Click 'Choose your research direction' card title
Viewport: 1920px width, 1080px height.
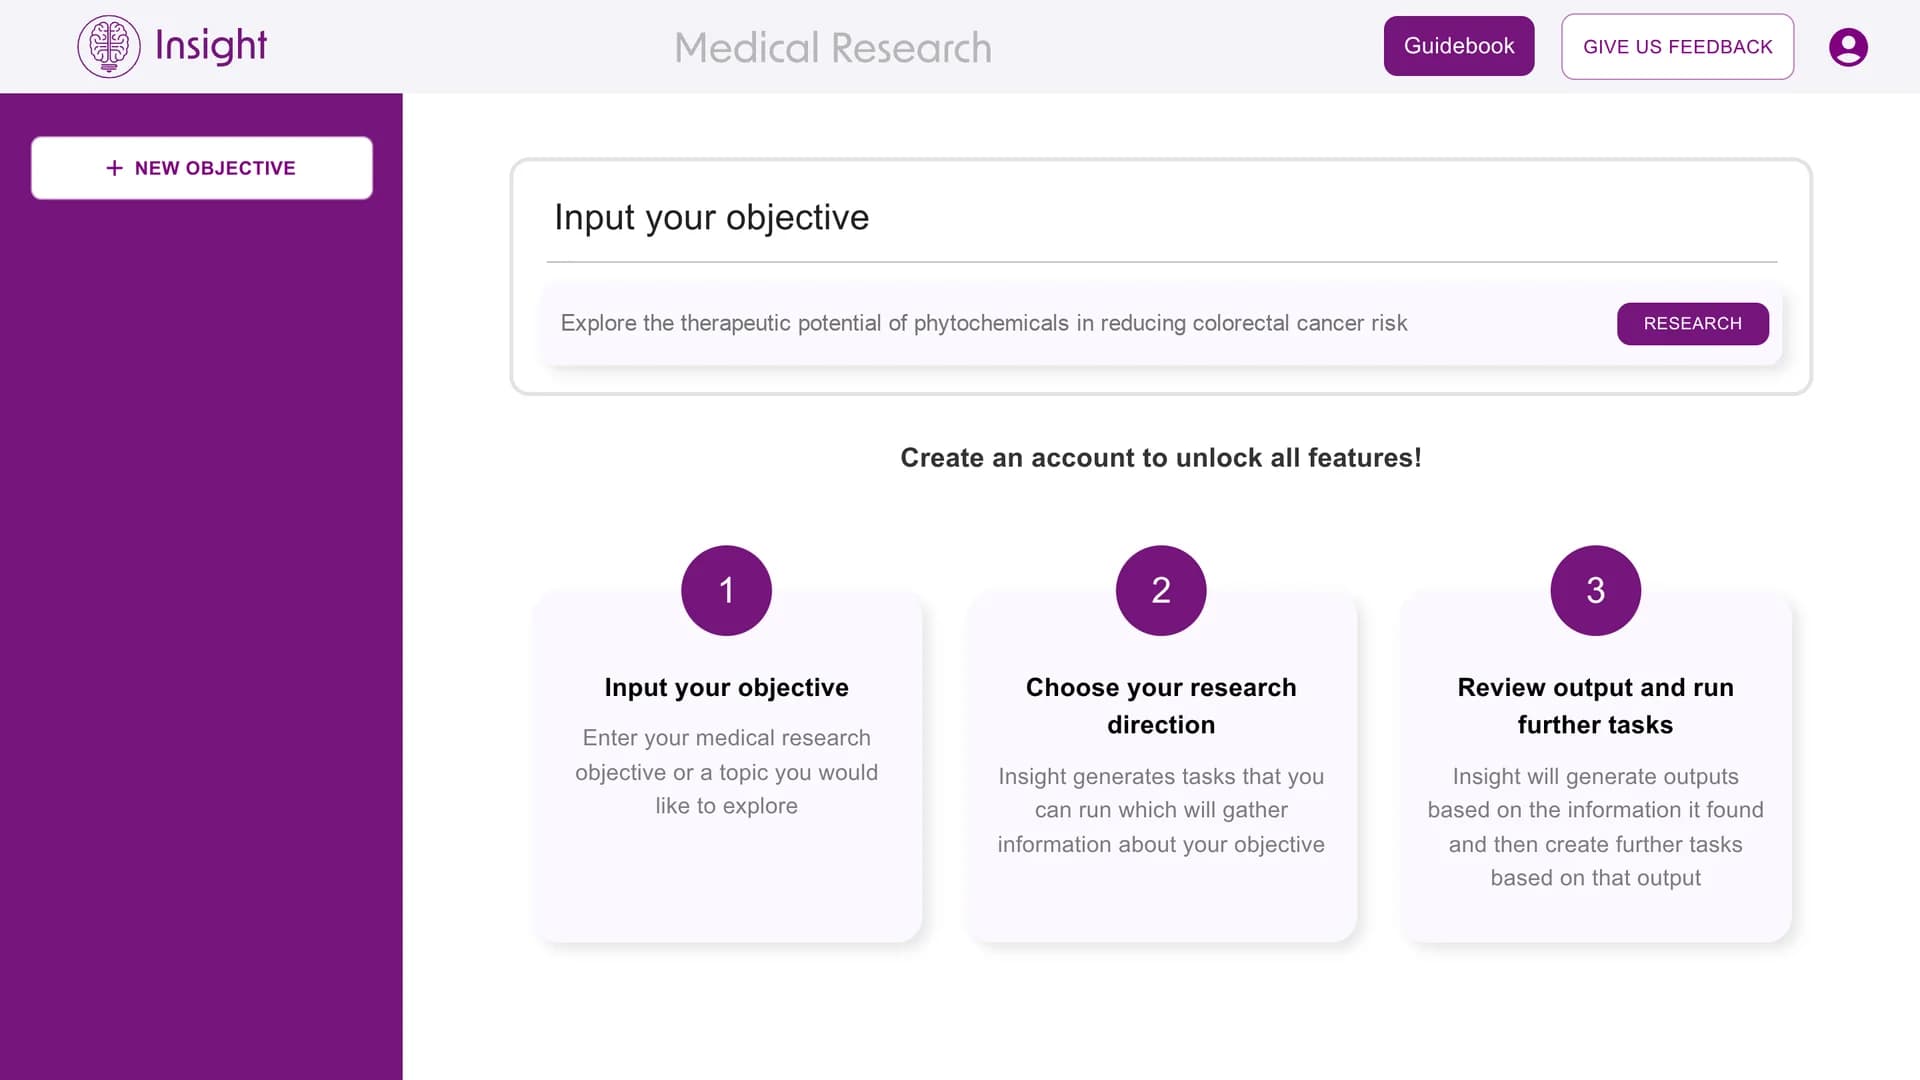(1160, 706)
